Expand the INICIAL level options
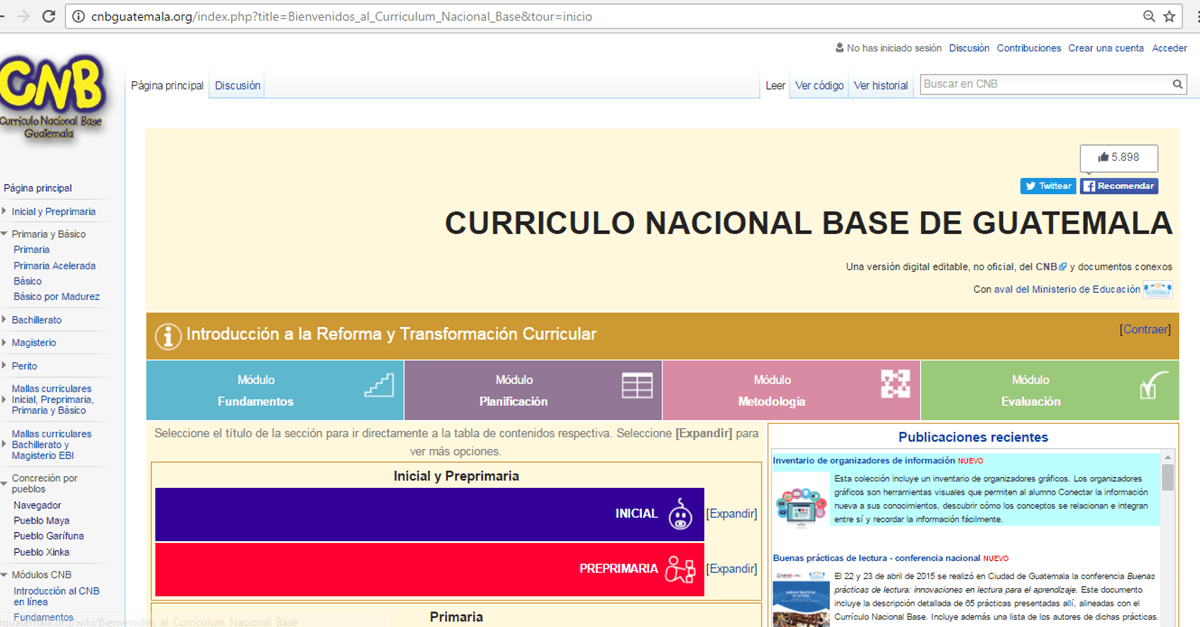The height and width of the screenshot is (627, 1200). click(x=731, y=514)
